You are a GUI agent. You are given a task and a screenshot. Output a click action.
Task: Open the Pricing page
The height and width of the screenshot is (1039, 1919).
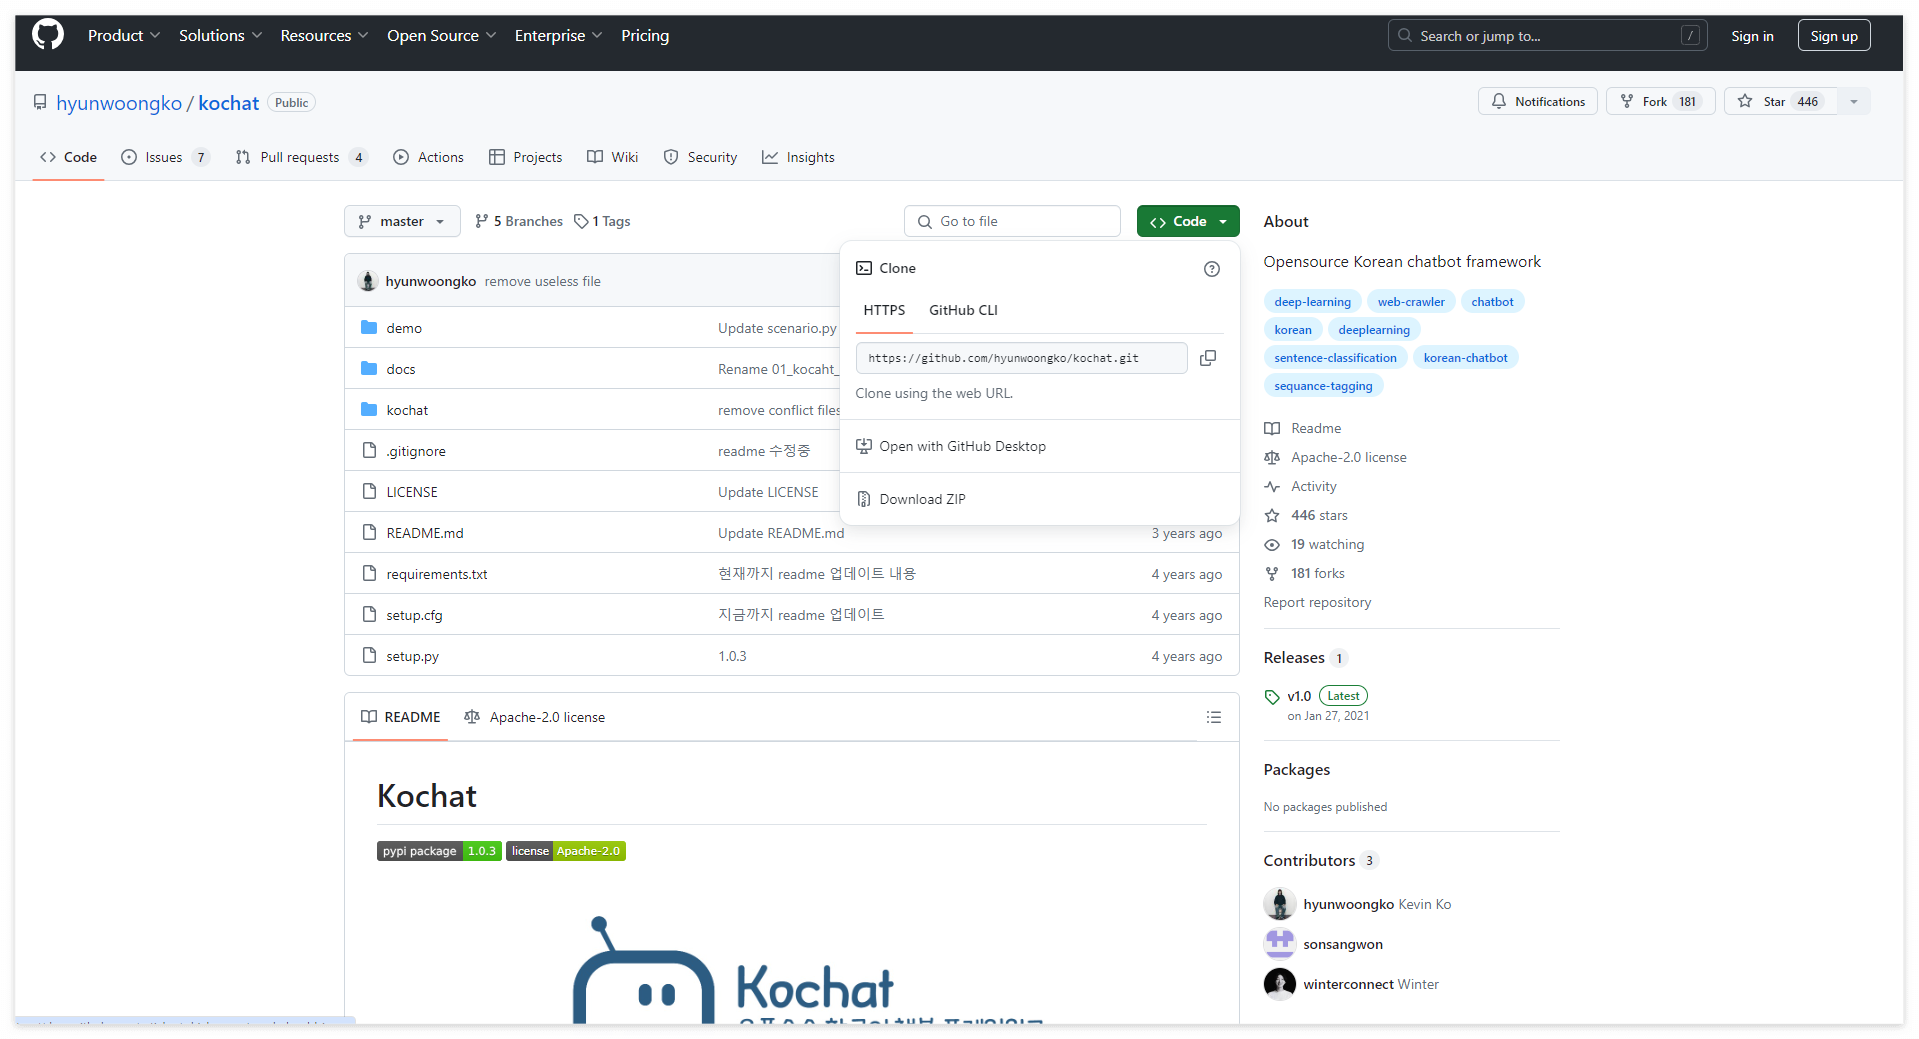click(x=645, y=35)
